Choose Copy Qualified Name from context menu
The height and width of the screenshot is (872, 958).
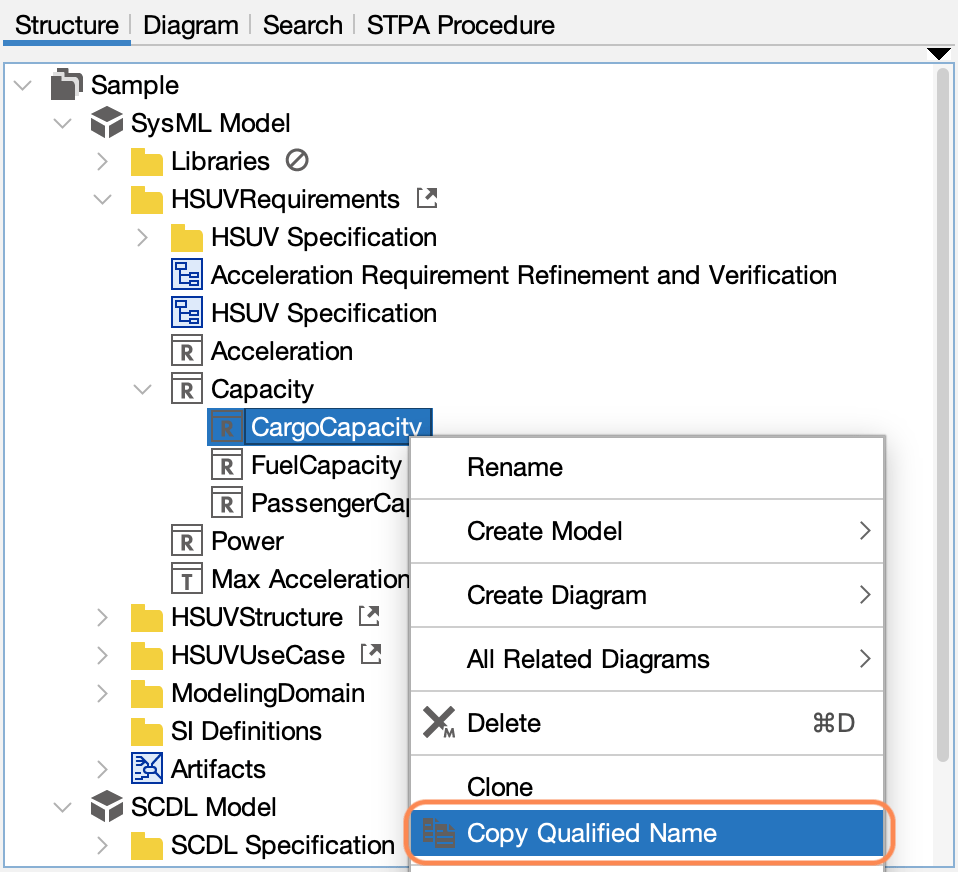point(591,833)
